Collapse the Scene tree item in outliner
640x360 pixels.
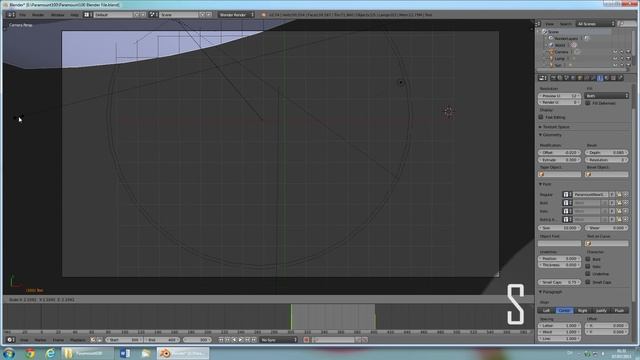539,31
